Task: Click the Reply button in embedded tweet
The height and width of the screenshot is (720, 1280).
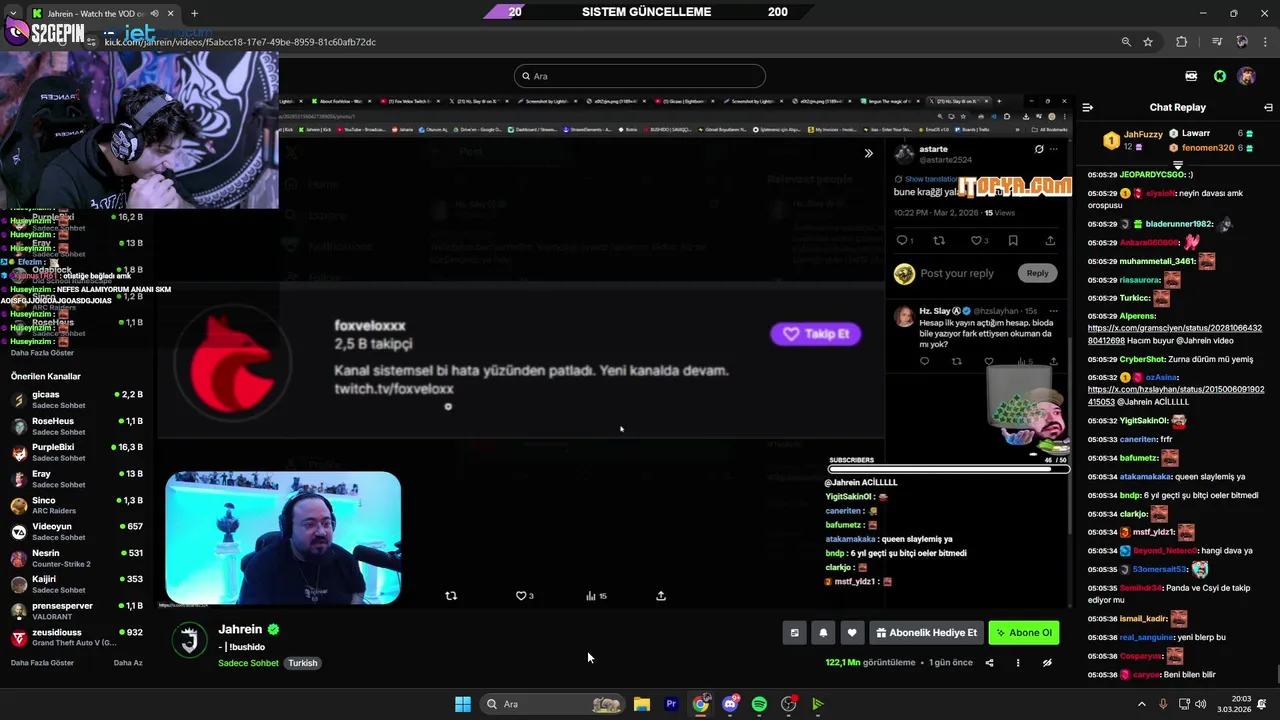Action: (1037, 273)
